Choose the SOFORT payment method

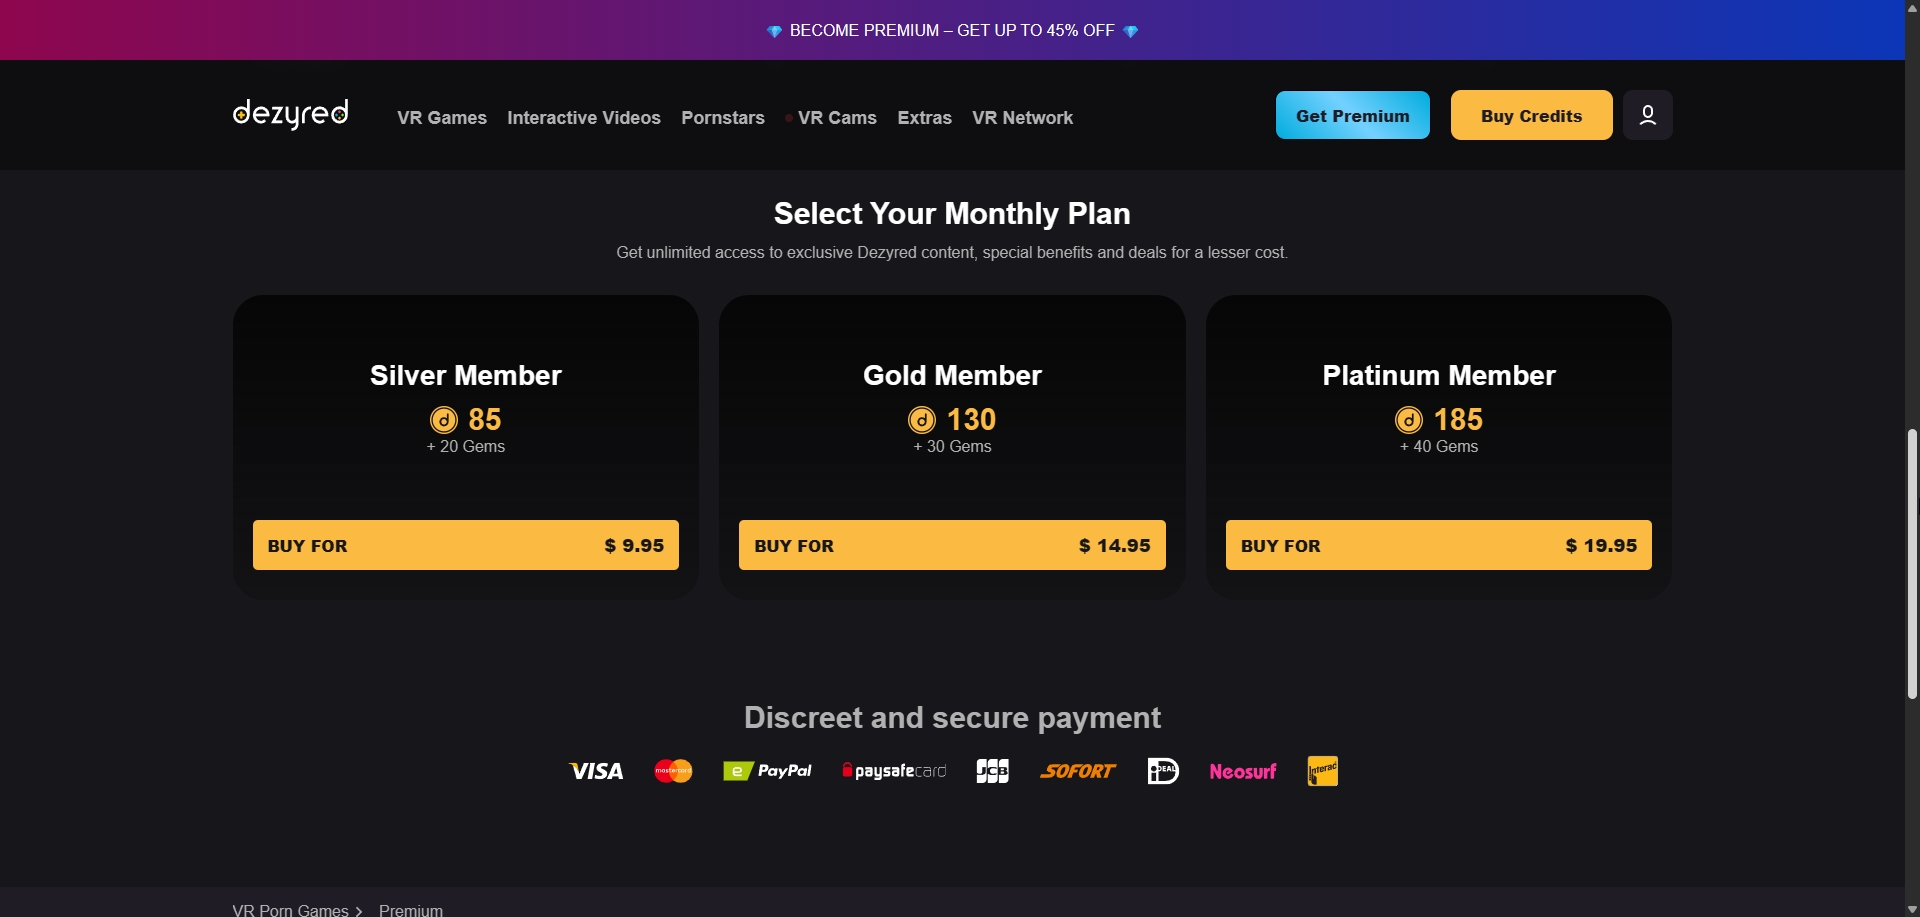(1078, 771)
